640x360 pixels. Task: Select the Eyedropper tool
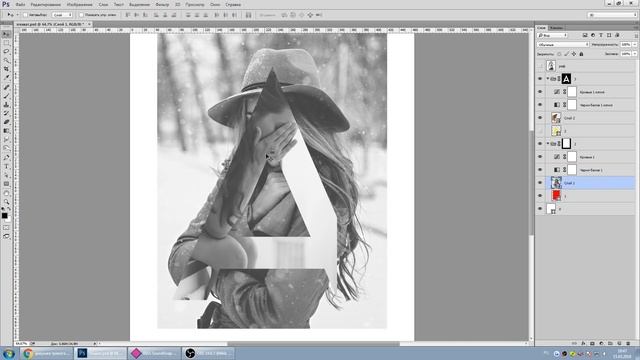pos(6,77)
